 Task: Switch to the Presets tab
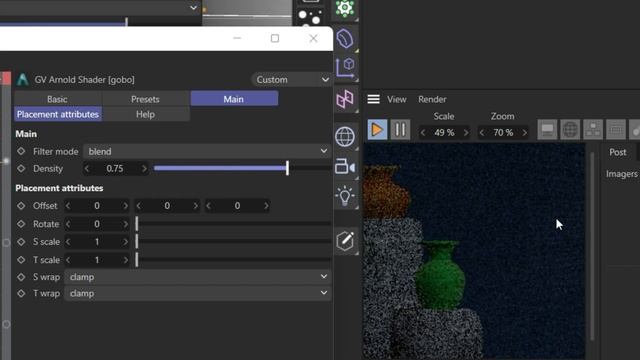(x=145, y=99)
